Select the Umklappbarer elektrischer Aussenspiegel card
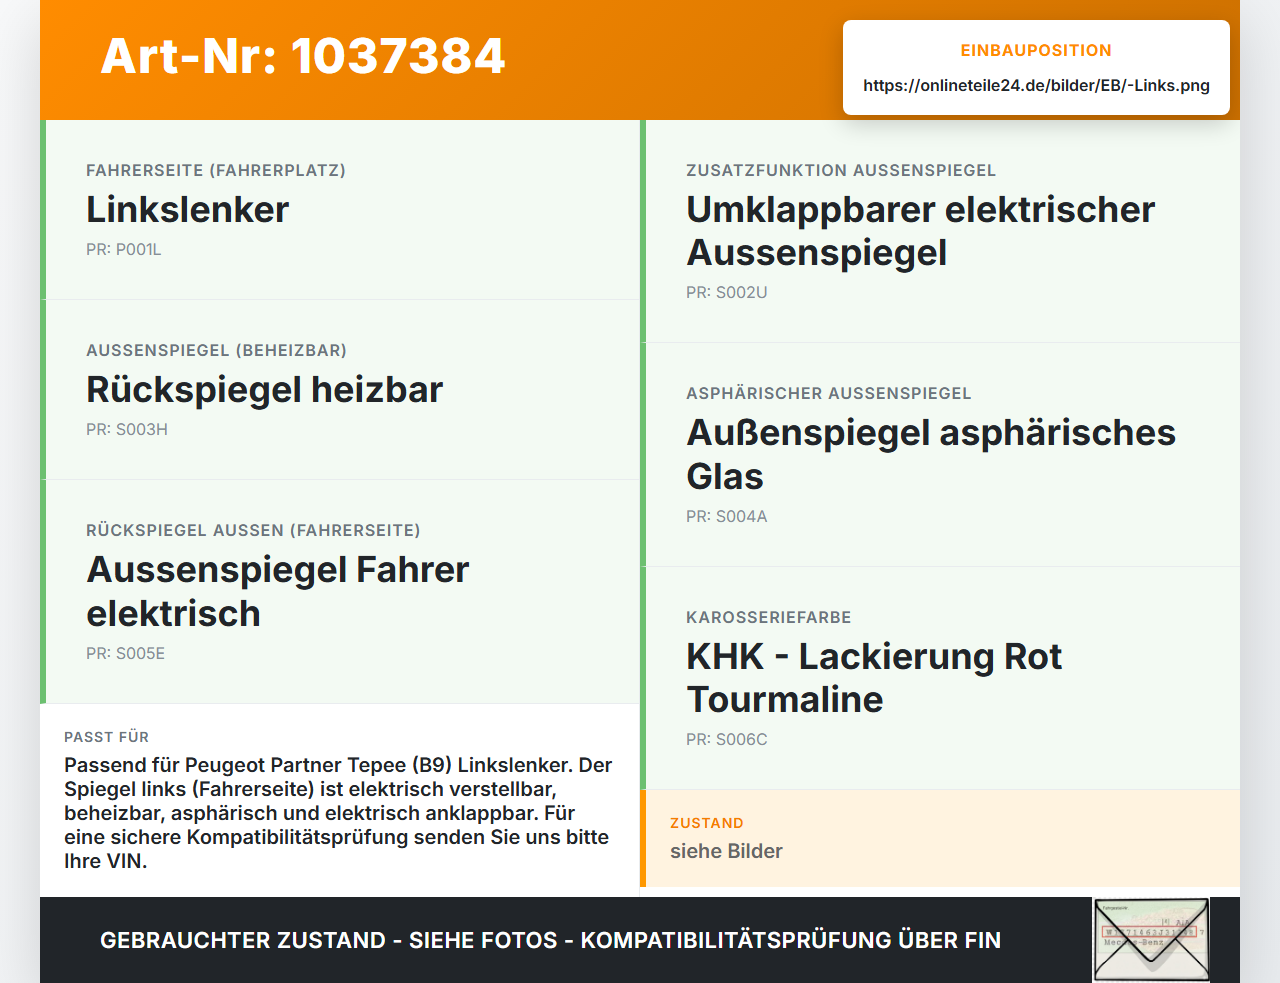The width and height of the screenshot is (1280, 983). 940,231
